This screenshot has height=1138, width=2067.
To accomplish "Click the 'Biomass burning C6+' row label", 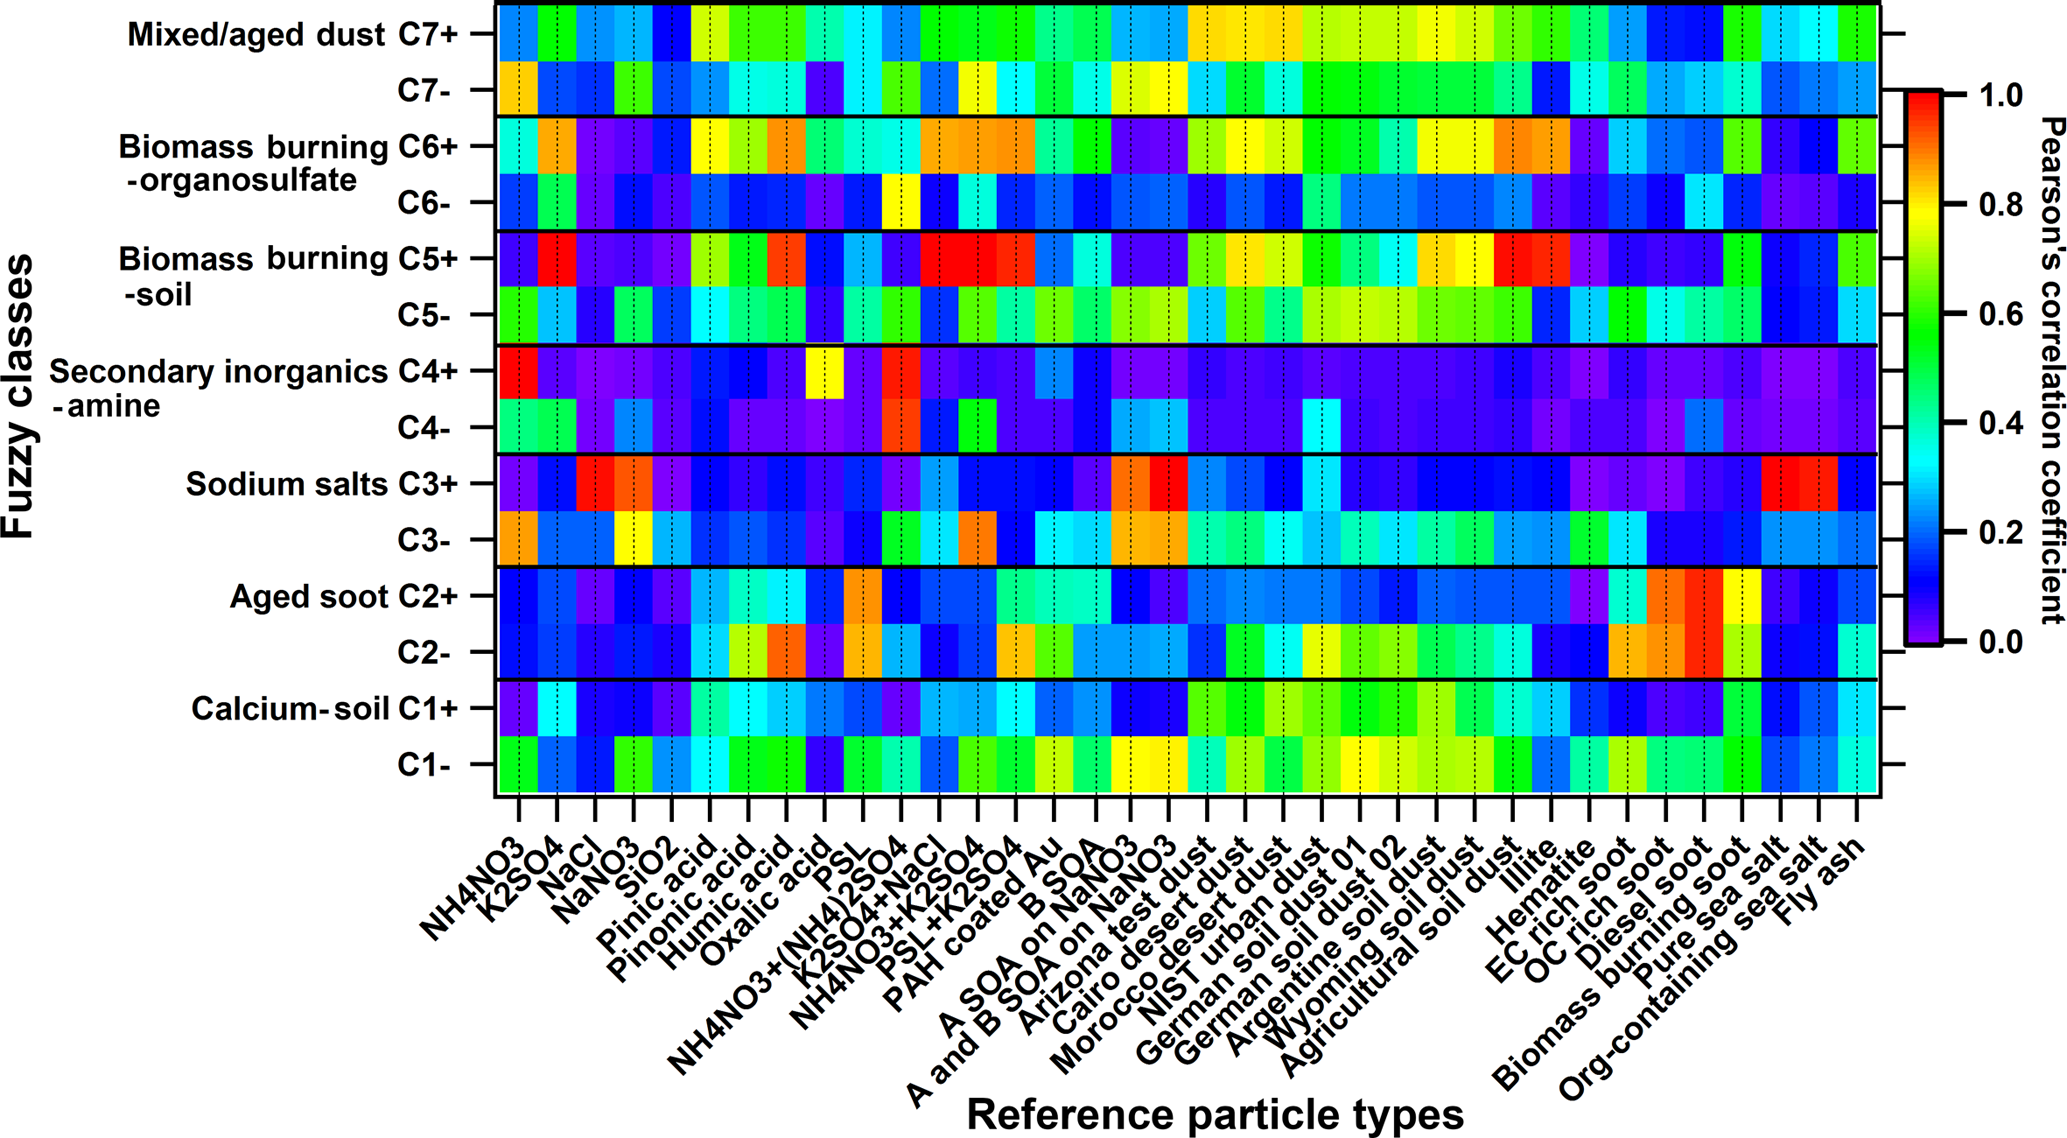I will click(288, 147).
